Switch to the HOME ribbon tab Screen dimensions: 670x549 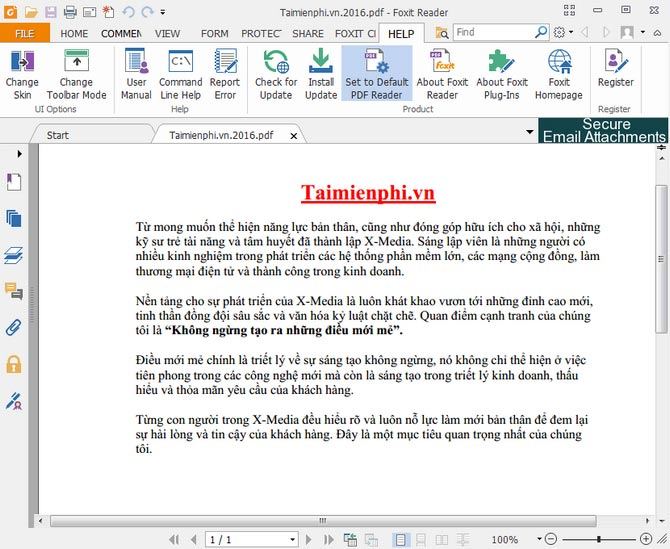[x=74, y=33]
